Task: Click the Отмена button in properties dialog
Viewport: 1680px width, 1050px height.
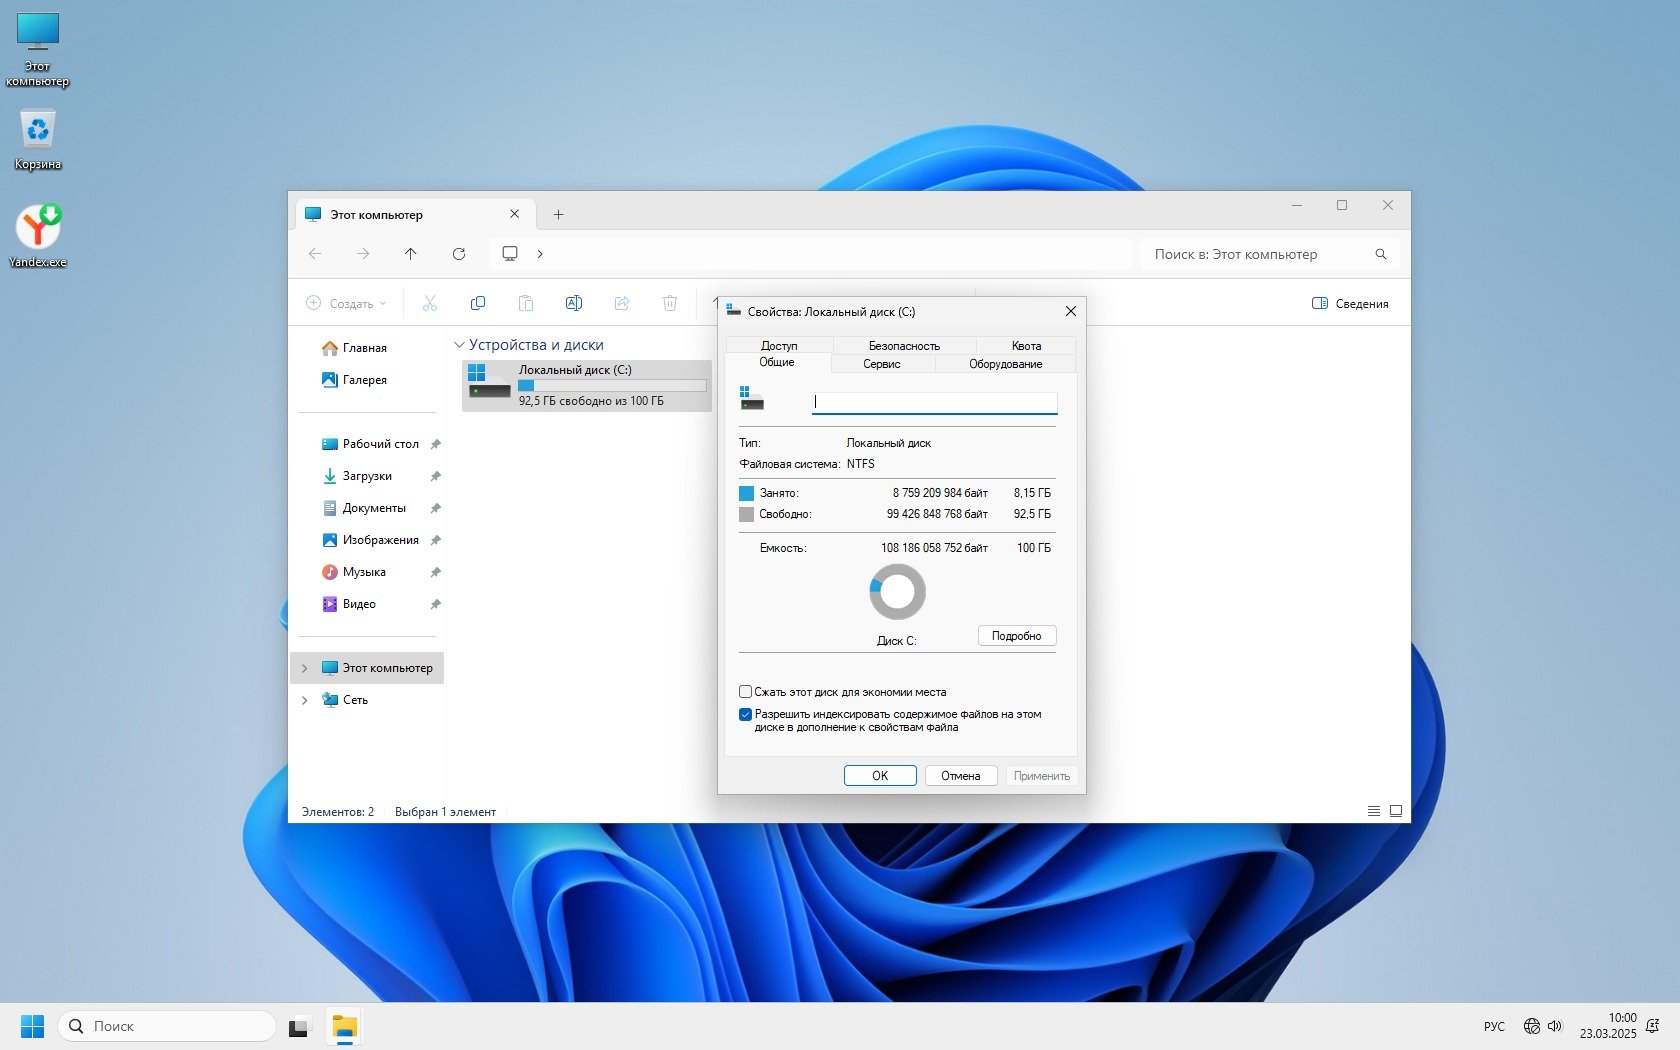Action: [960, 776]
